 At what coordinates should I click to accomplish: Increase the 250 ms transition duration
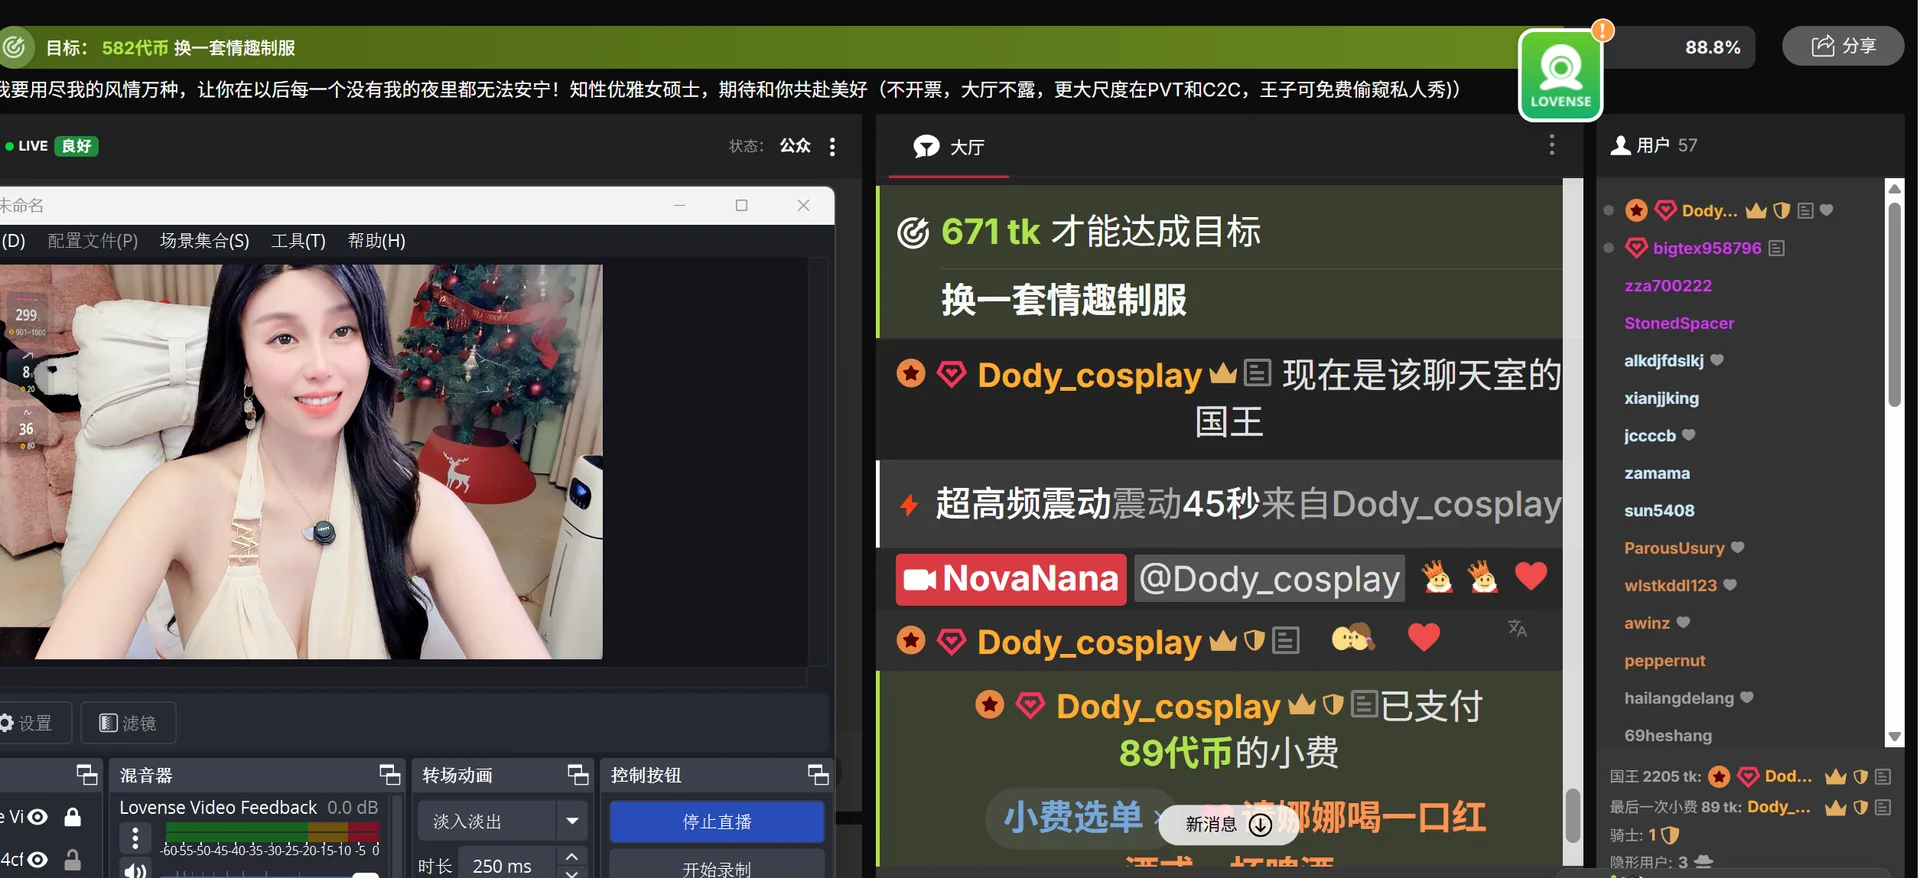571,857
